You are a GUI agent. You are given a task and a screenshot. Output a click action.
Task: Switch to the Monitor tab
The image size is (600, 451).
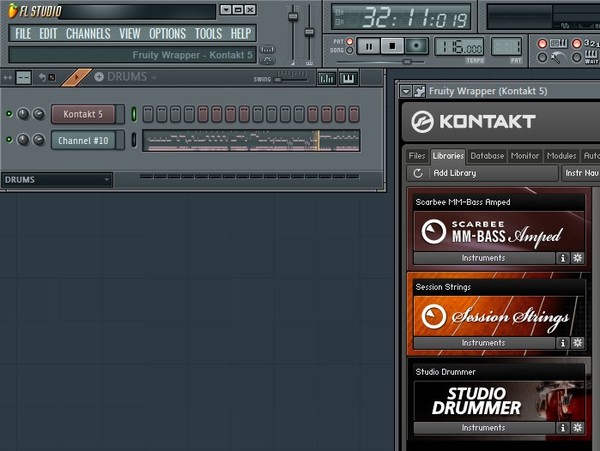[x=525, y=156]
